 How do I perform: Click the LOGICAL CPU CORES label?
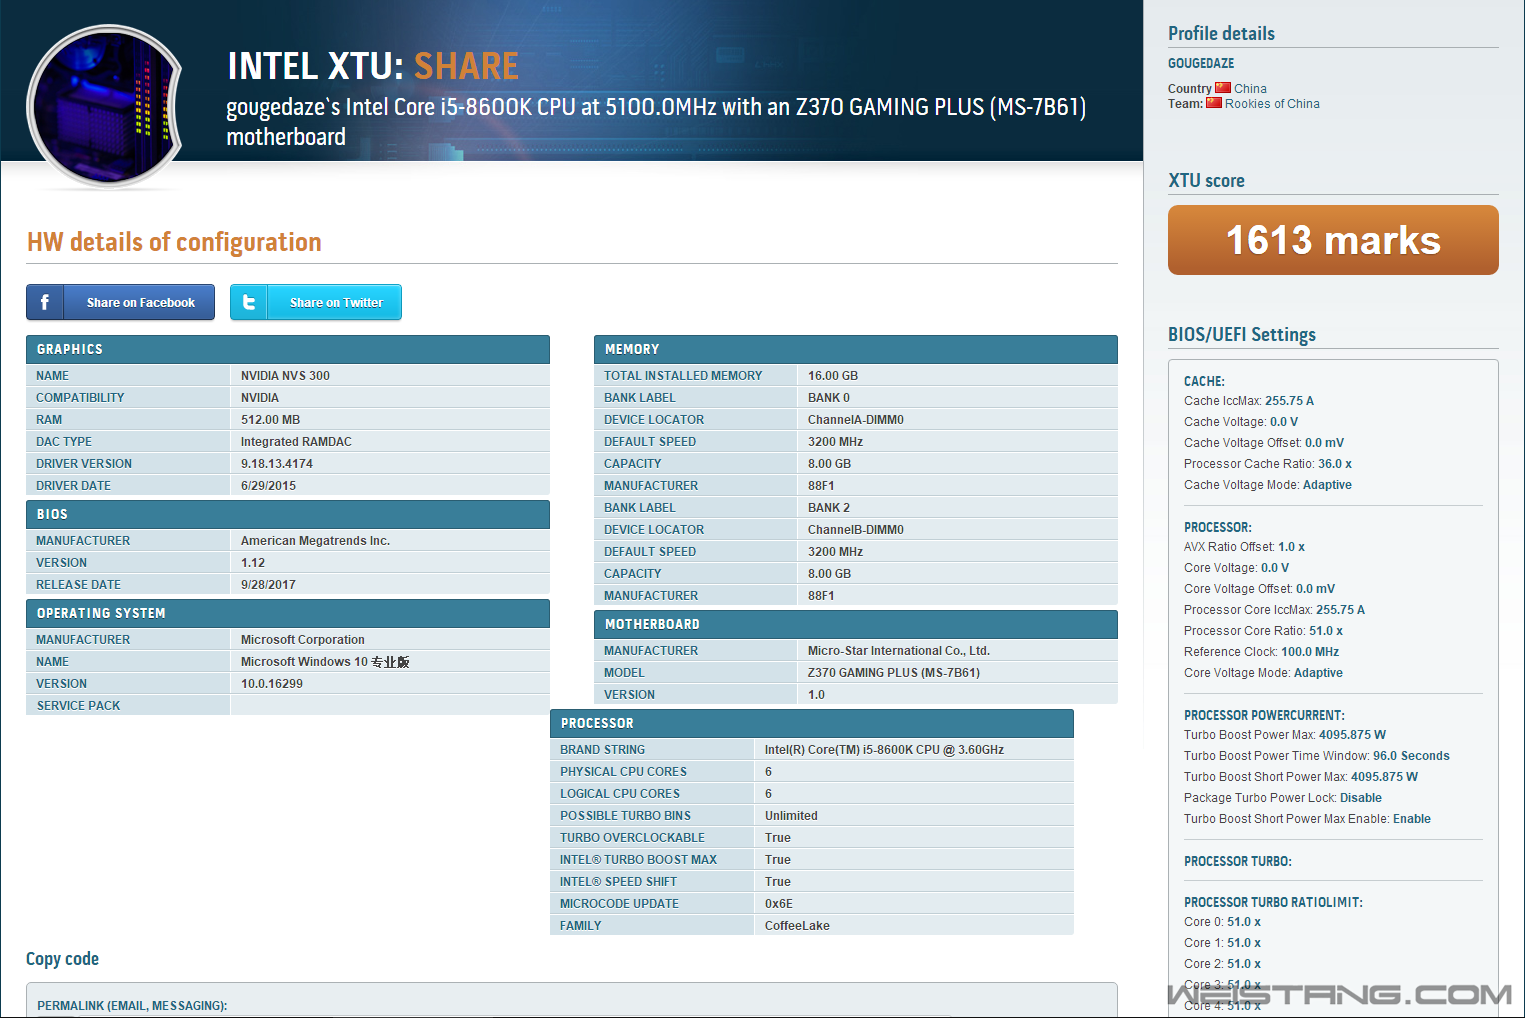click(620, 794)
